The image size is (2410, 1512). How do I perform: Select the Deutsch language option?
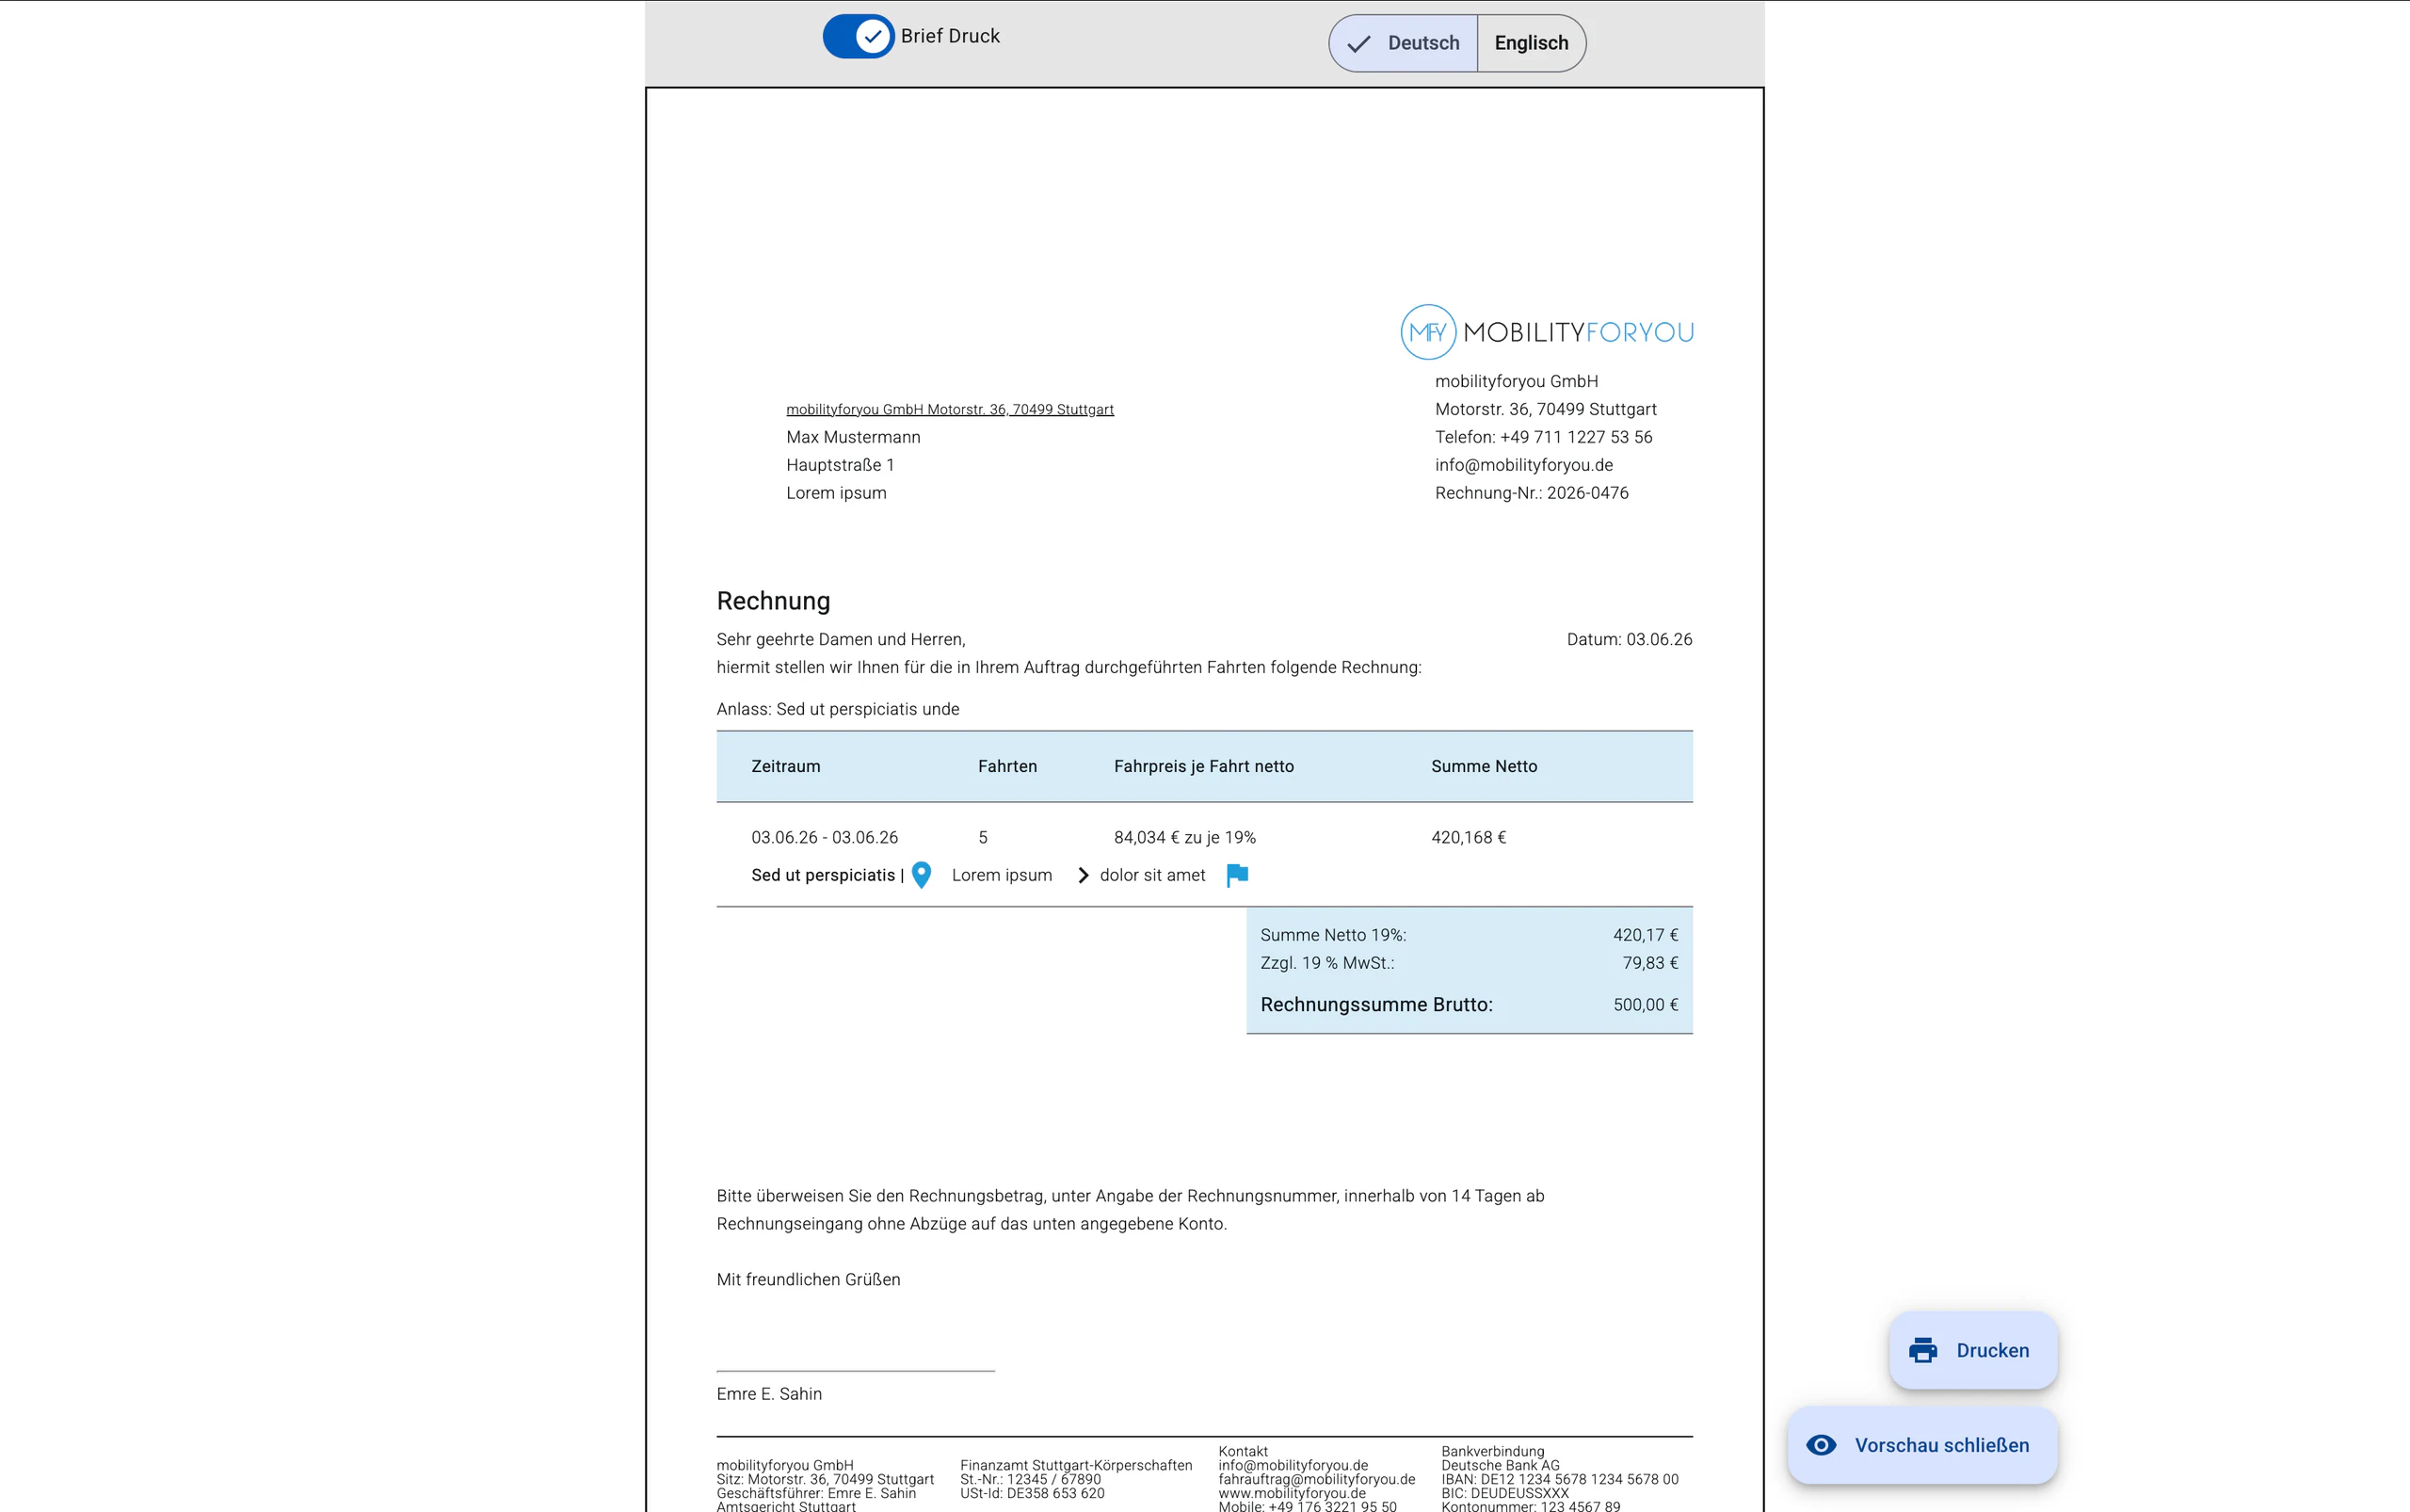click(1403, 43)
